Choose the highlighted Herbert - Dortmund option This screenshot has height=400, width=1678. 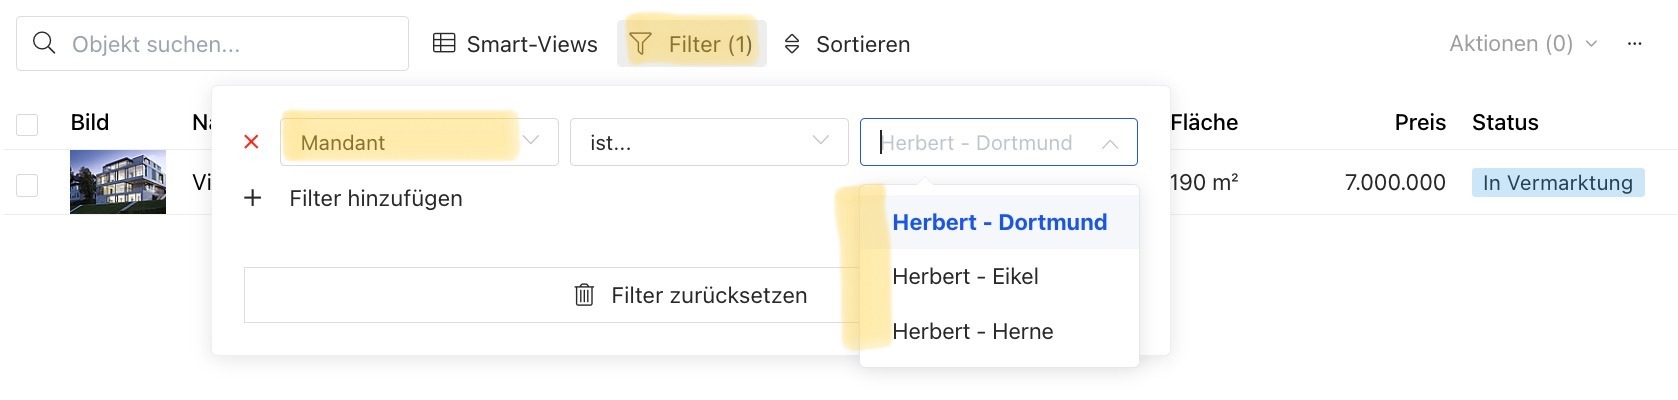999,222
